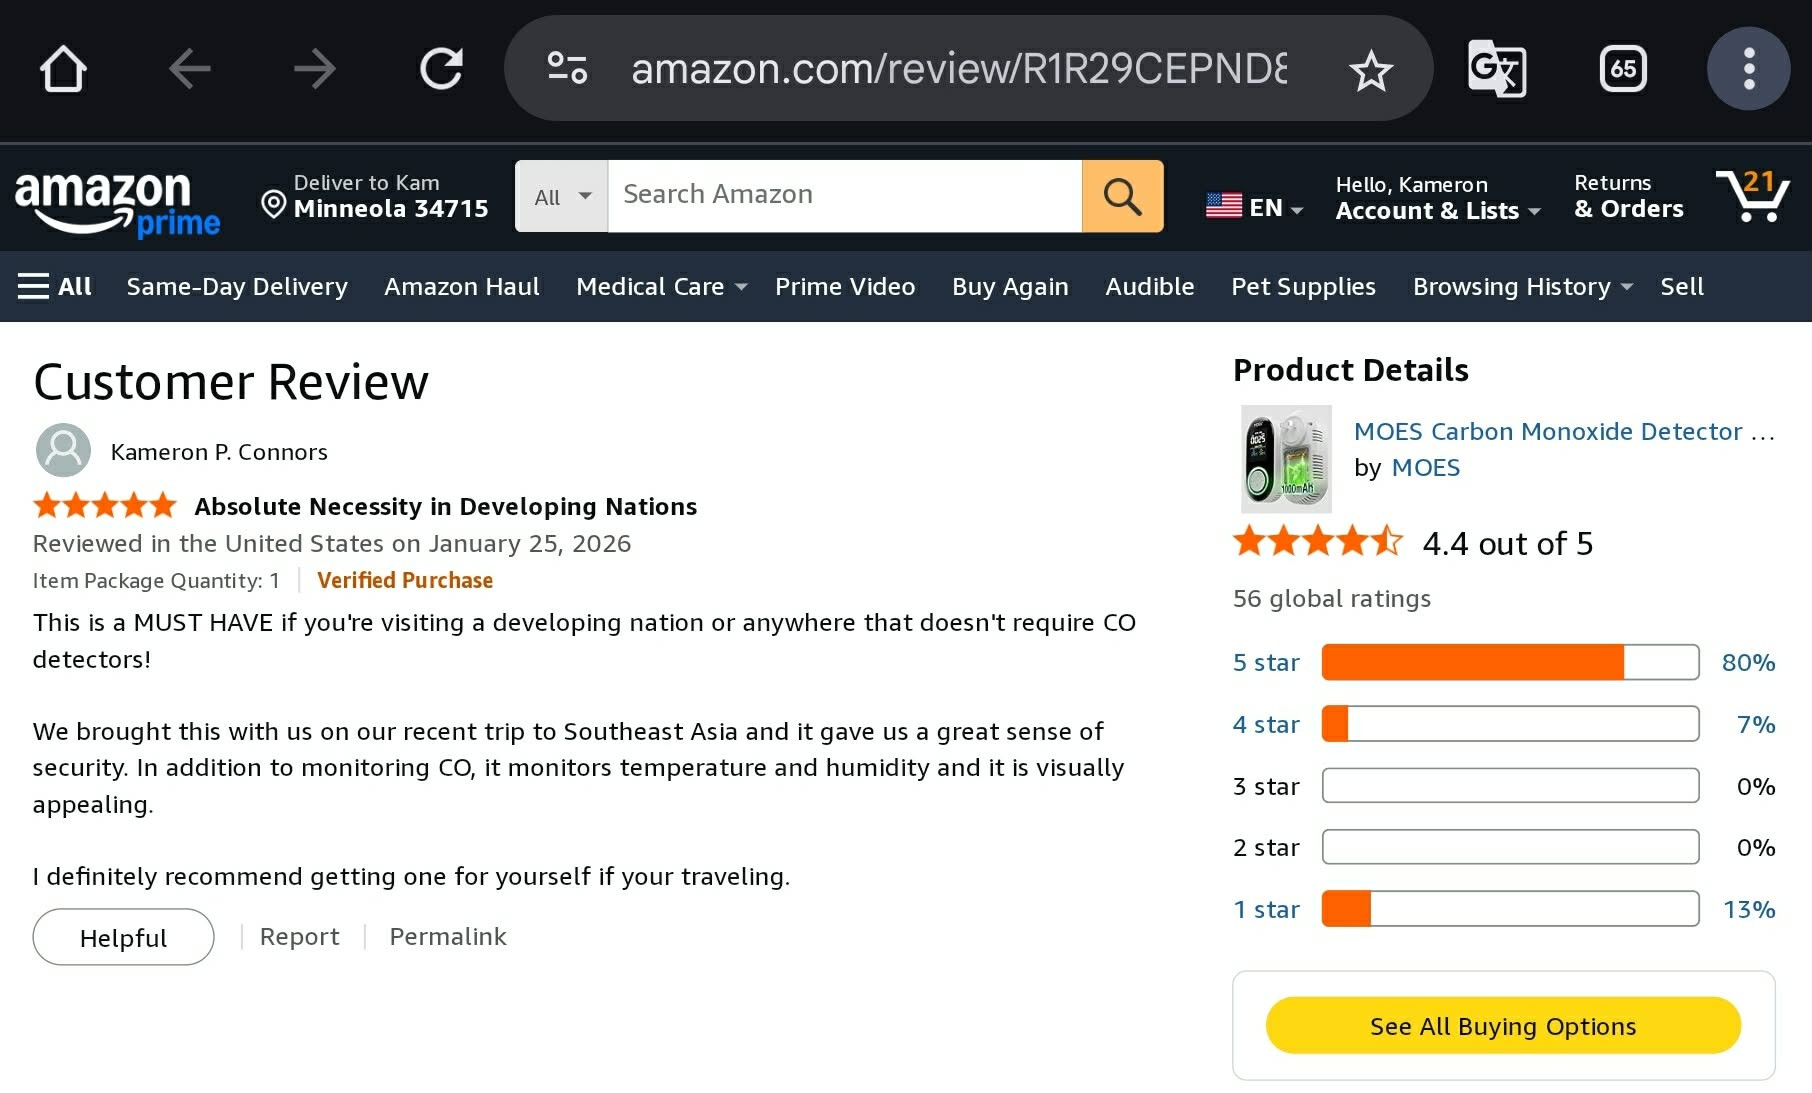Reload the page with the refresh icon
This screenshot has height=1093, width=1812.
pos(441,69)
